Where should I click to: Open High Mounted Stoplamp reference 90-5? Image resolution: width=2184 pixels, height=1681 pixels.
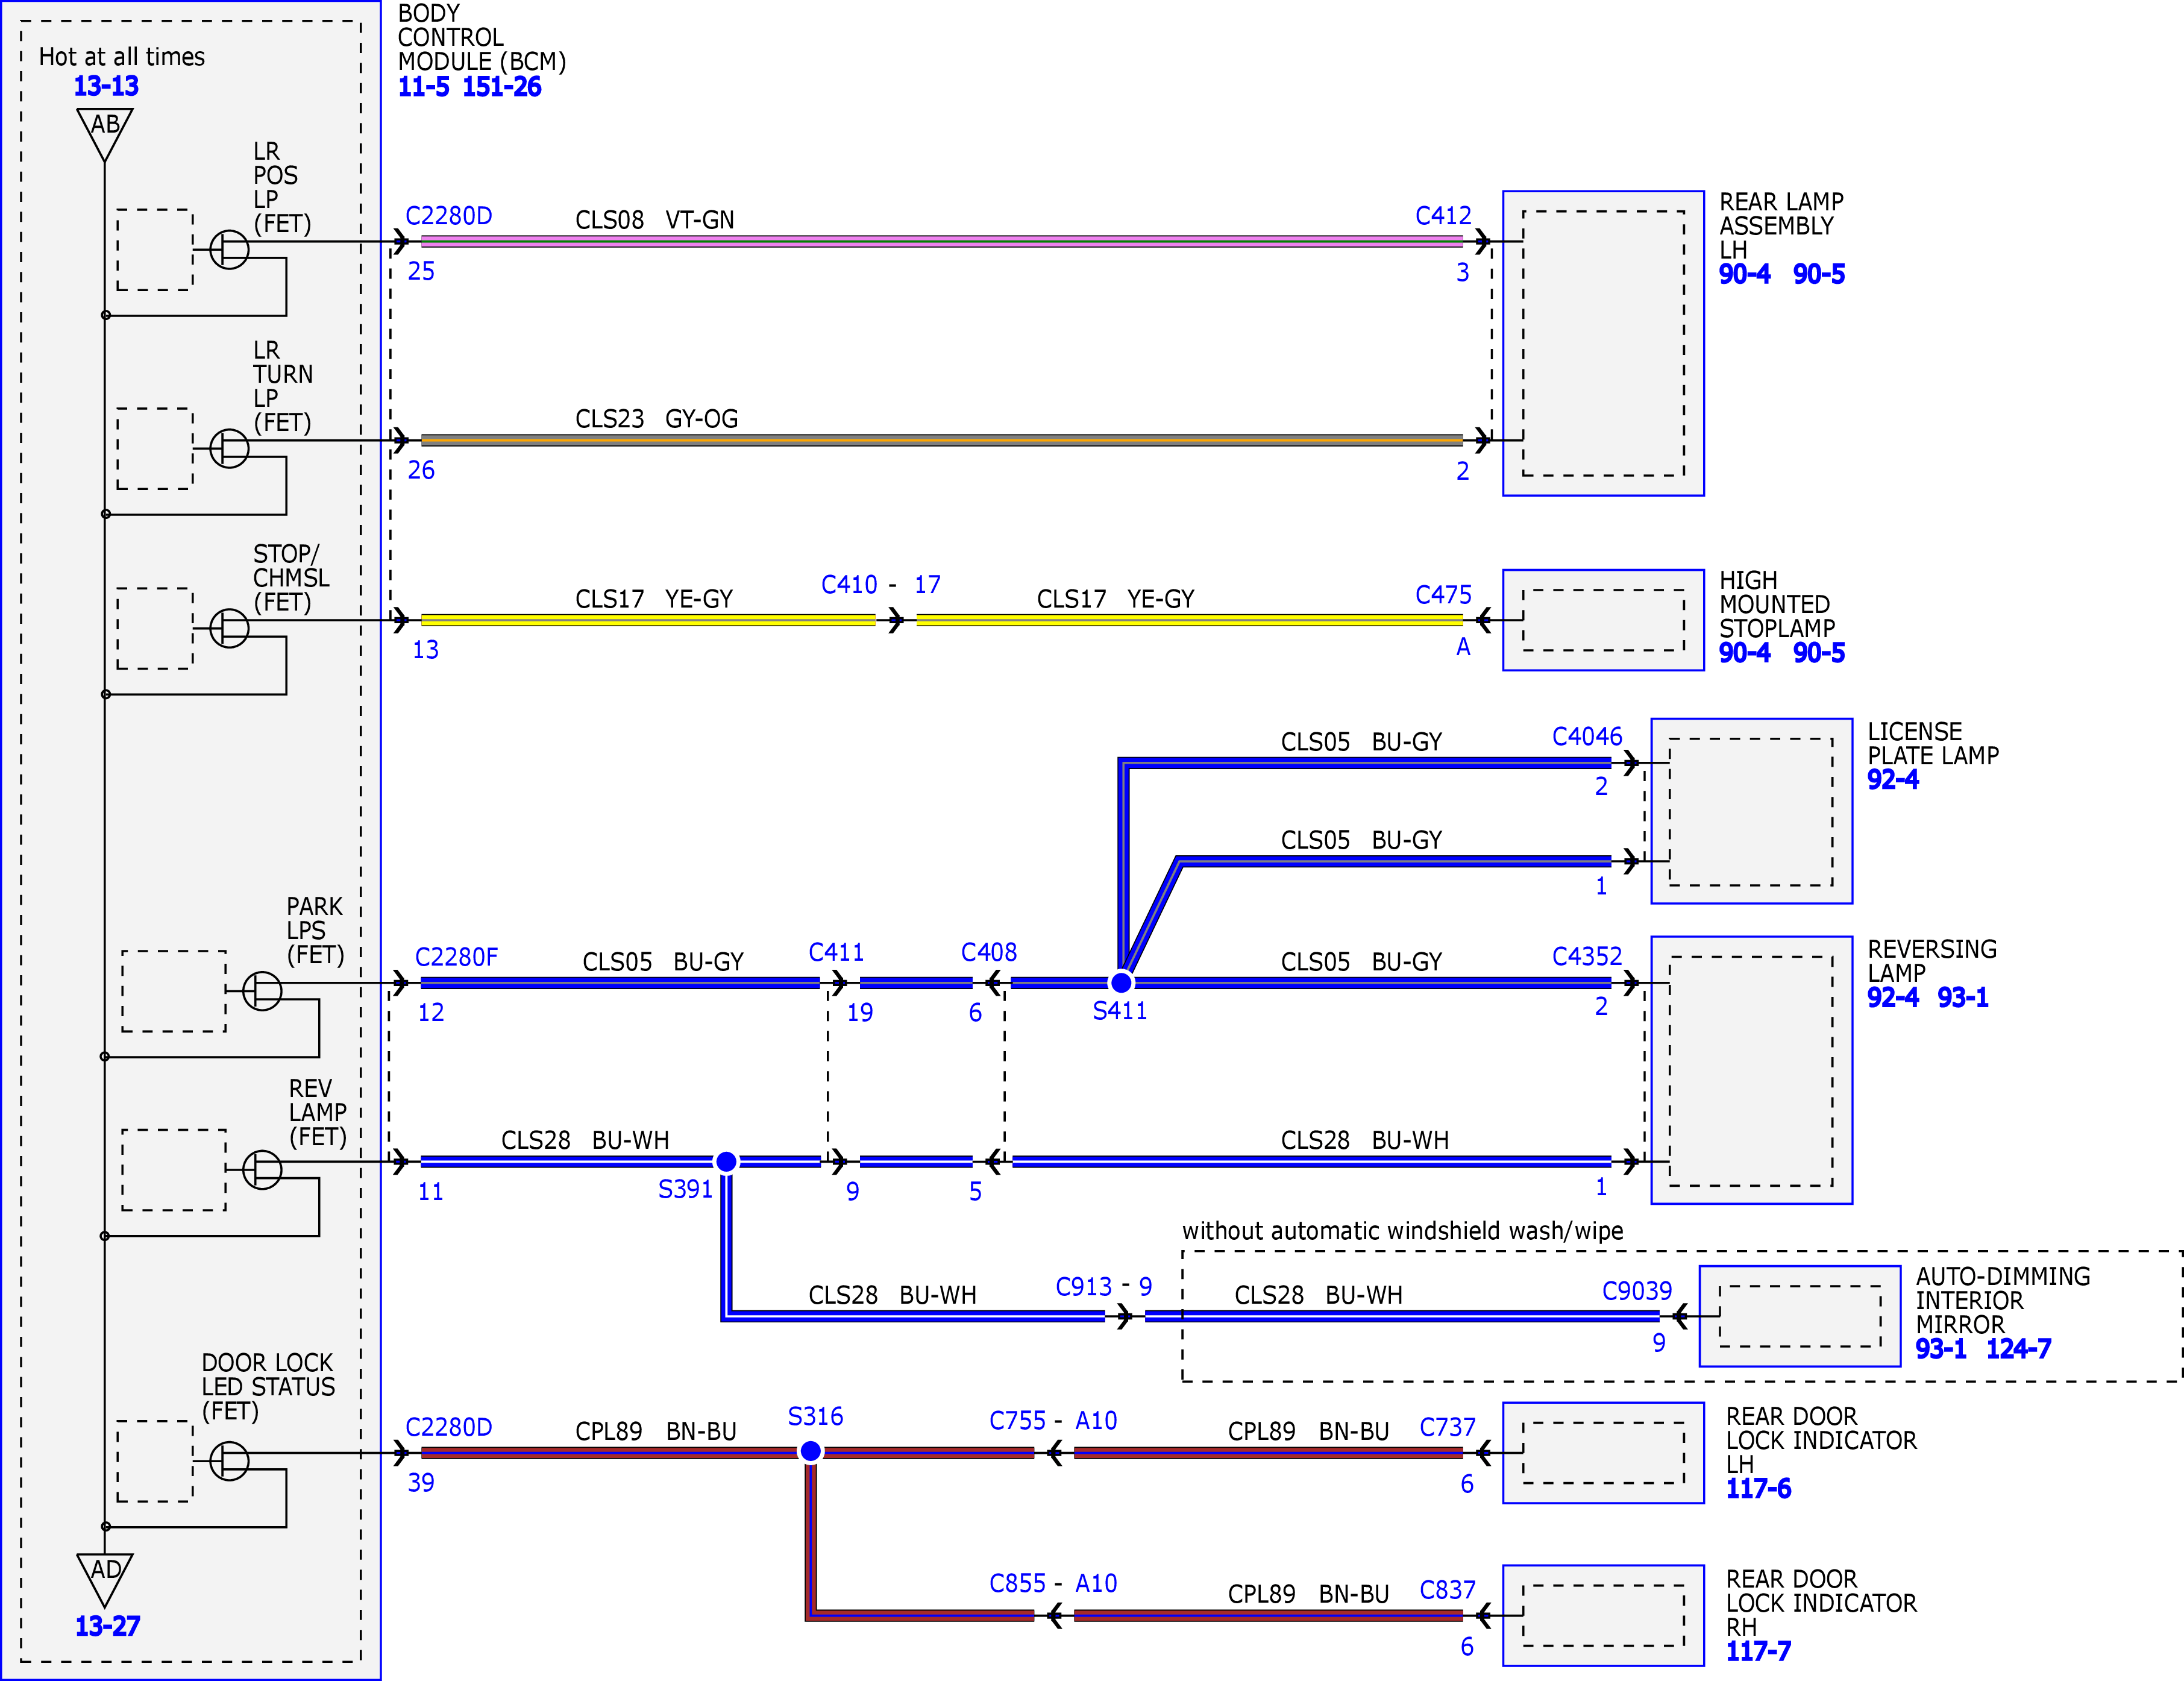pos(1819,653)
